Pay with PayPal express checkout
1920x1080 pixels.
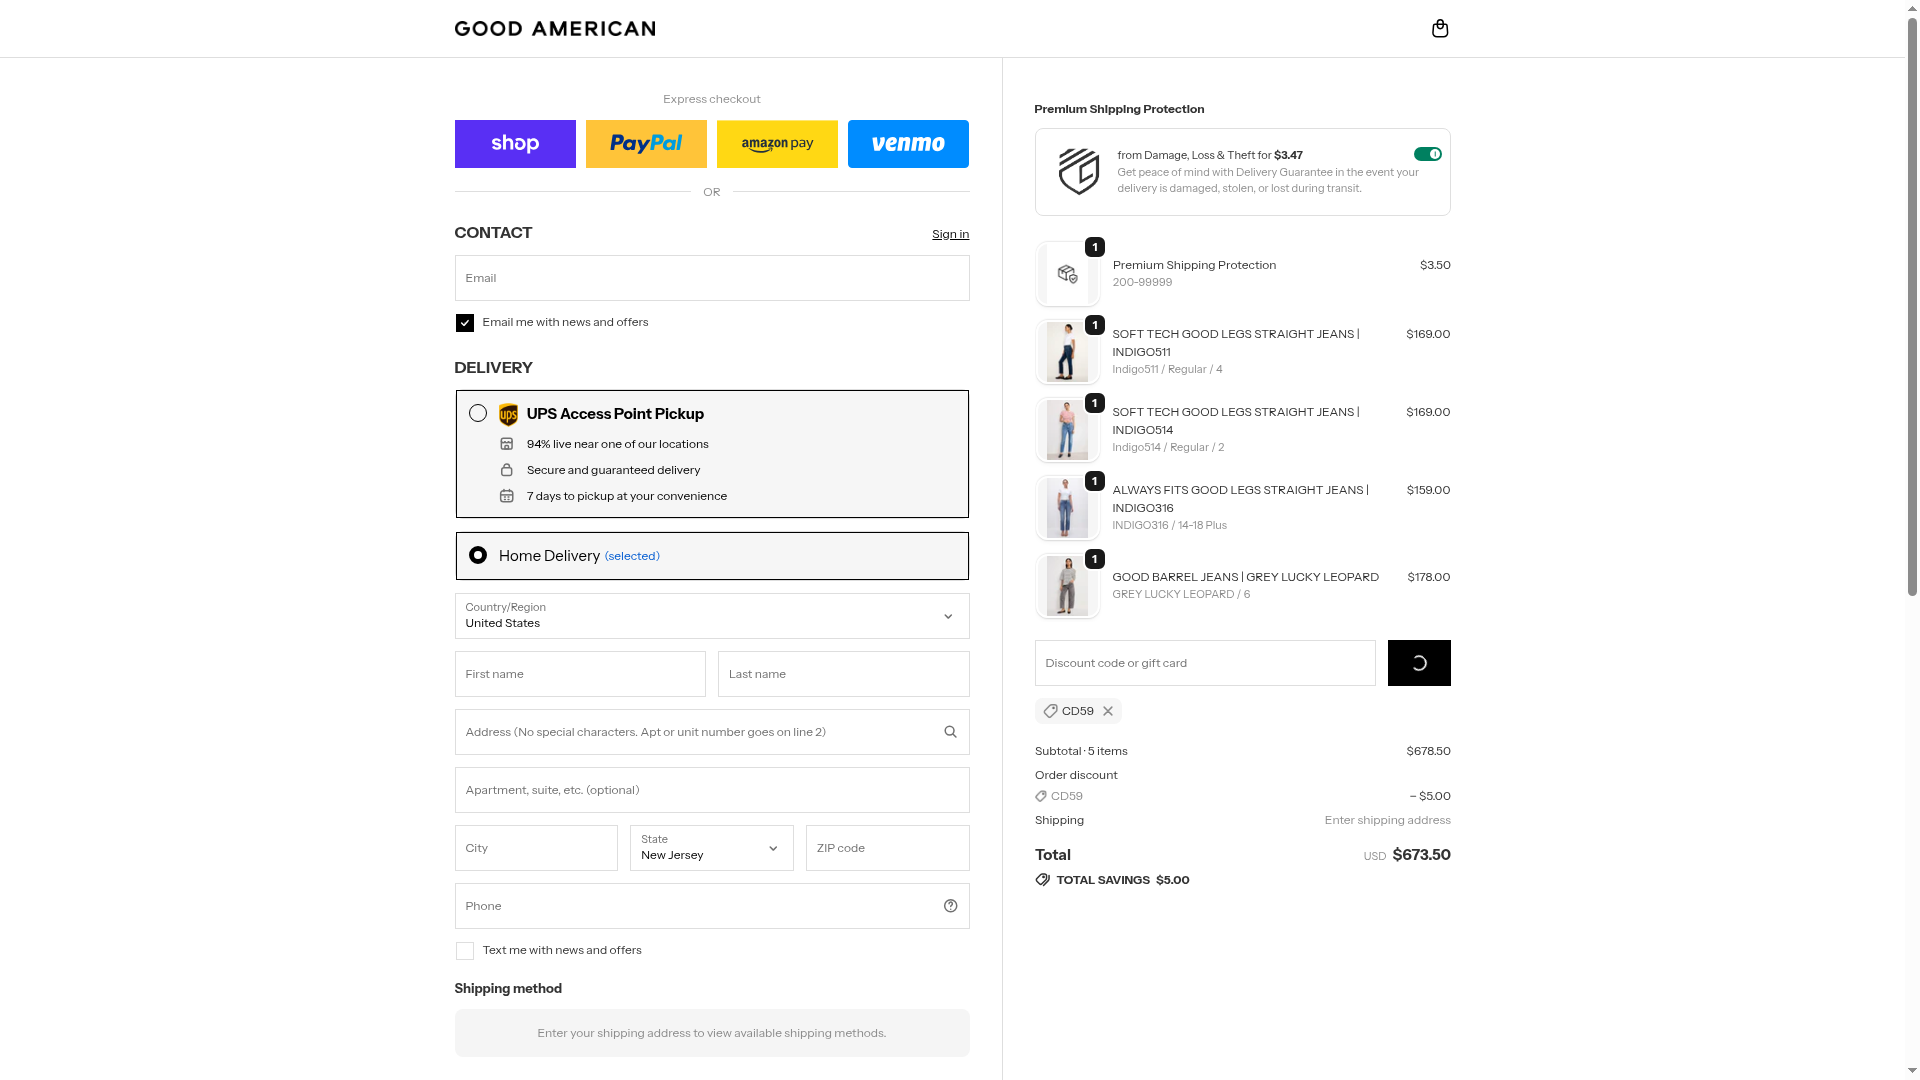[x=646, y=144]
